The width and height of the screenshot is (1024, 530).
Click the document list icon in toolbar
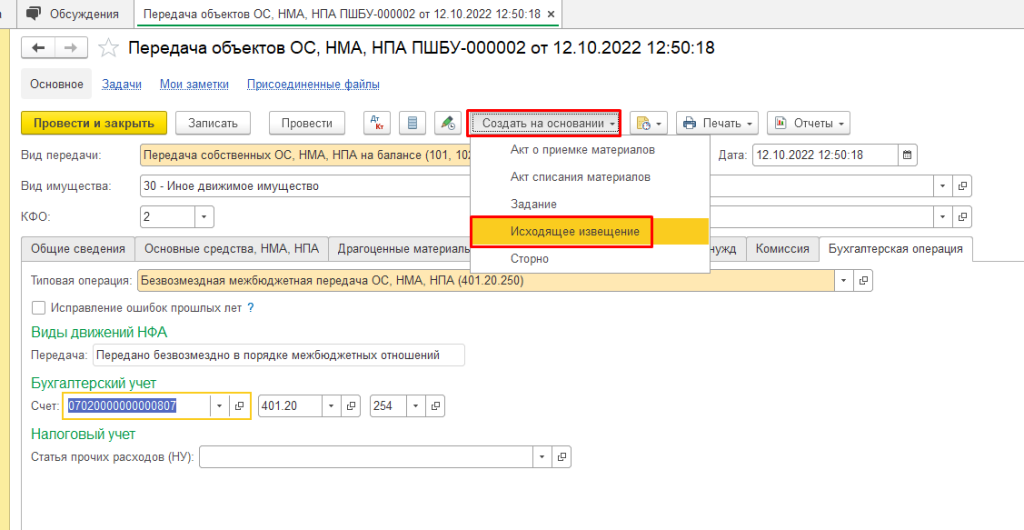click(411, 123)
